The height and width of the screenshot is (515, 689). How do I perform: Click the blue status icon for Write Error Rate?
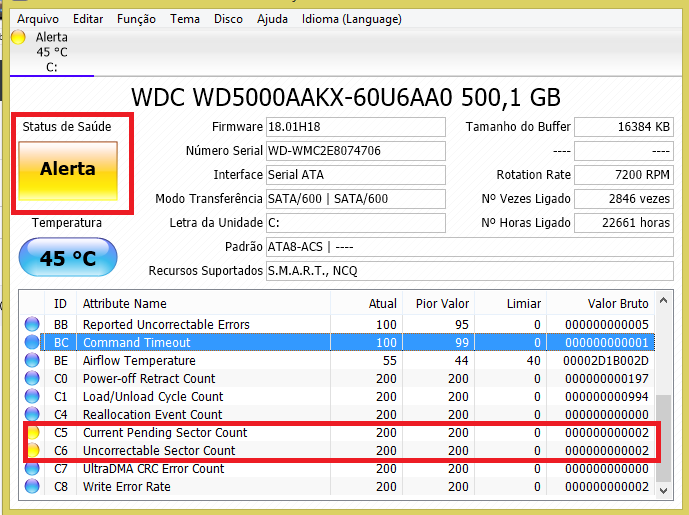click(x=32, y=487)
